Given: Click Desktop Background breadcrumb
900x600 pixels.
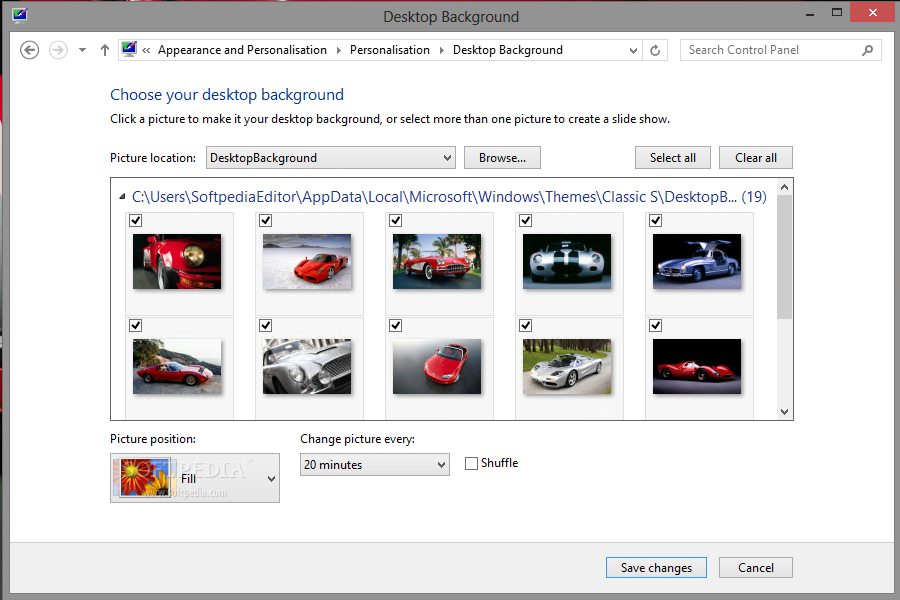Looking at the screenshot, I should (x=507, y=50).
